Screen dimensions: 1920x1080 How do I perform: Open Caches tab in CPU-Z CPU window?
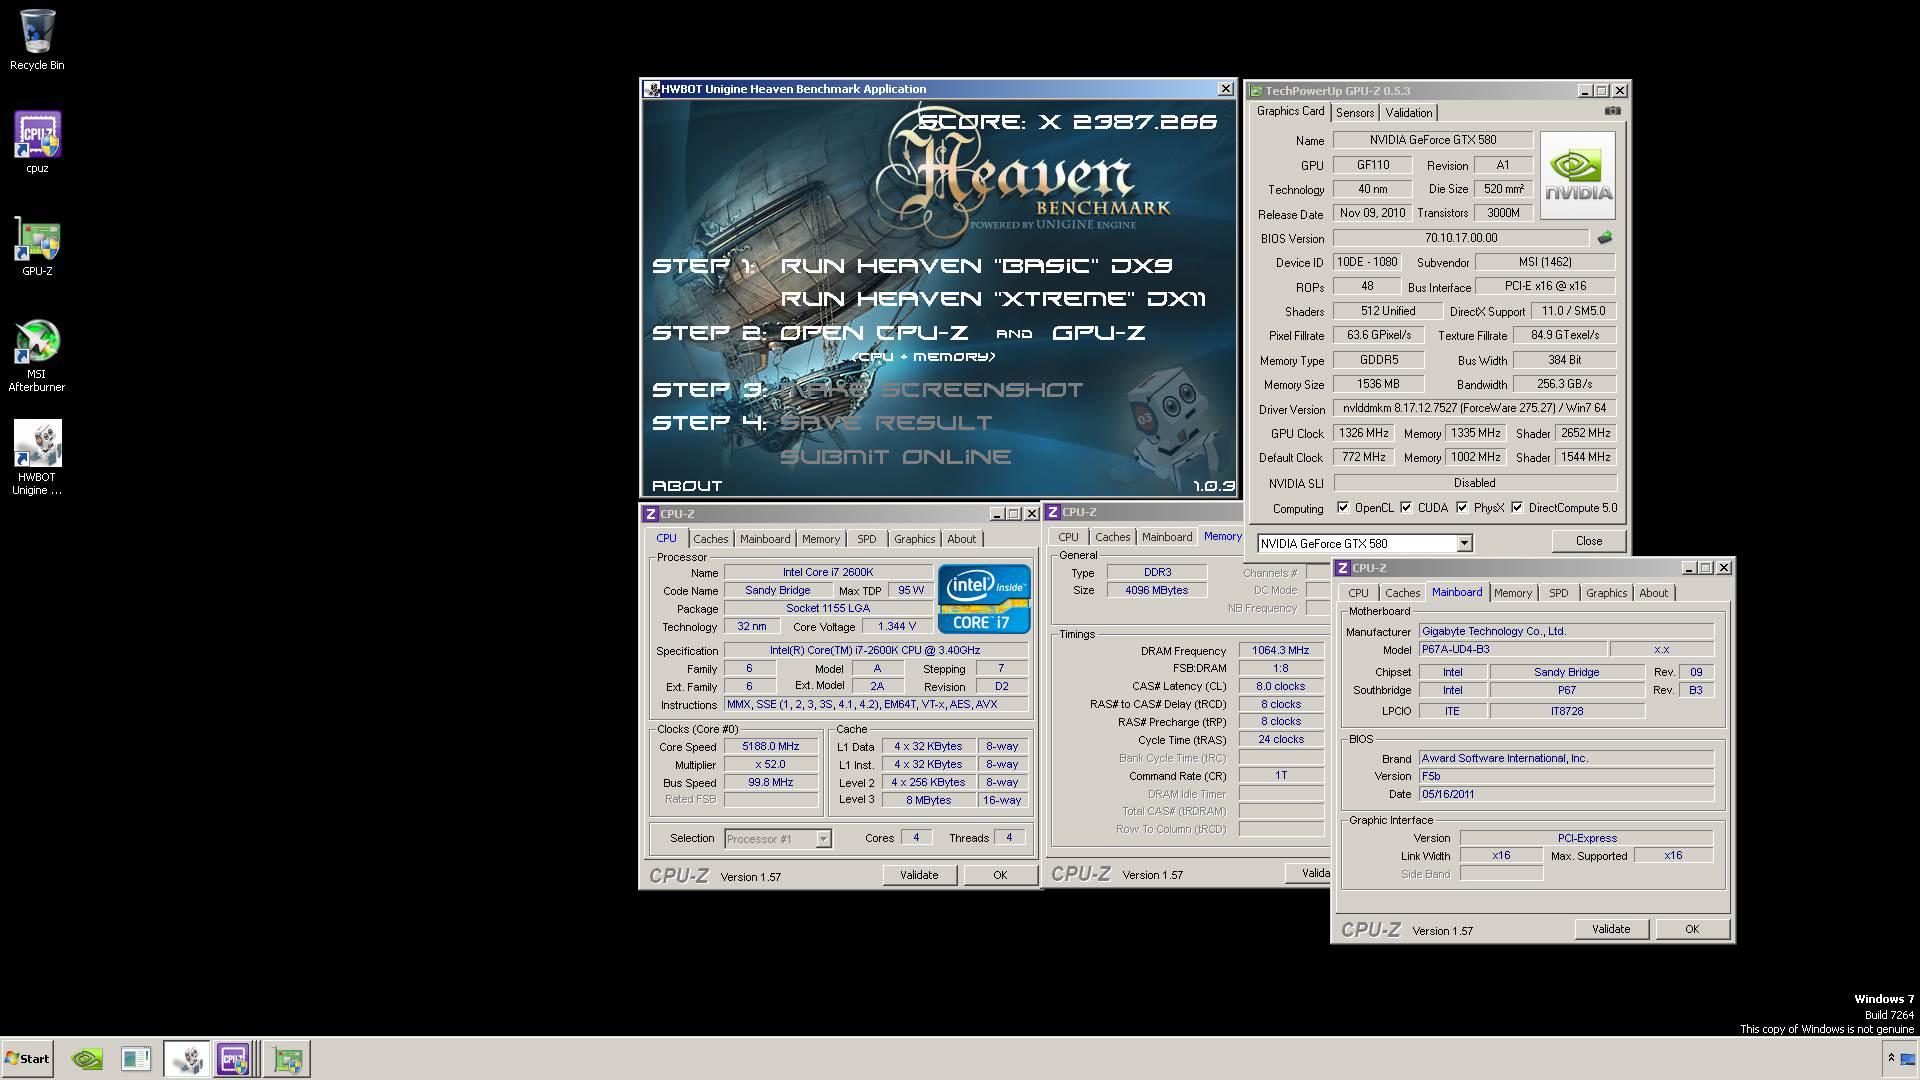pyautogui.click(x=710, y=539)
